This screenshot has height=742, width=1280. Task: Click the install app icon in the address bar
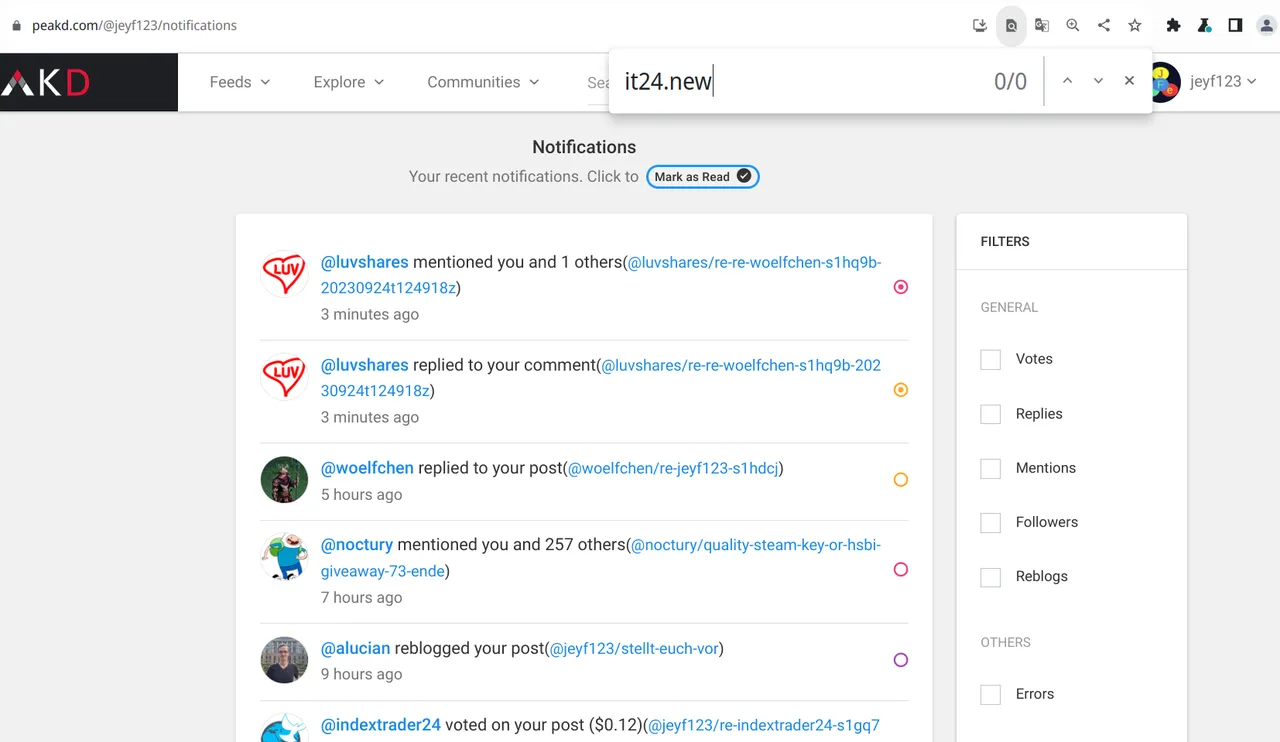(980, 26)
